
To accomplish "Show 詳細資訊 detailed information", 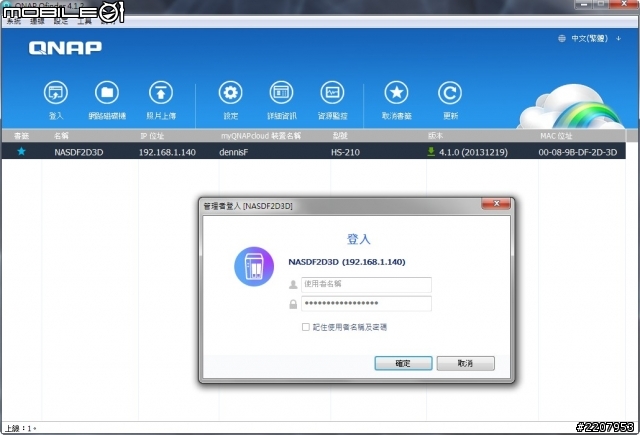I will pos(282,93).
